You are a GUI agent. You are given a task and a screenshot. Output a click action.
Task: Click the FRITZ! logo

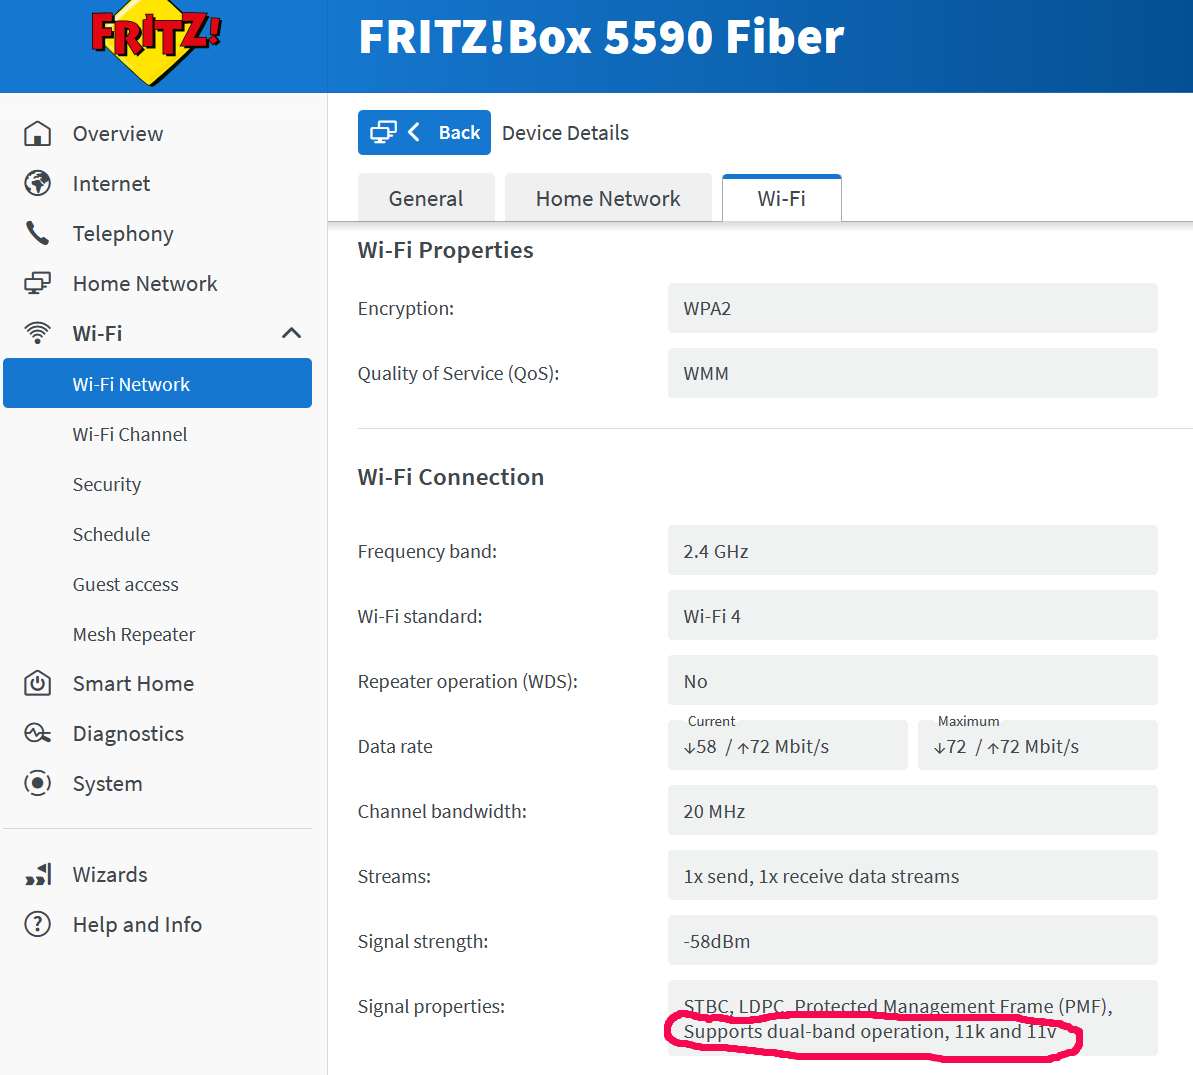click(x=156, y=42)
